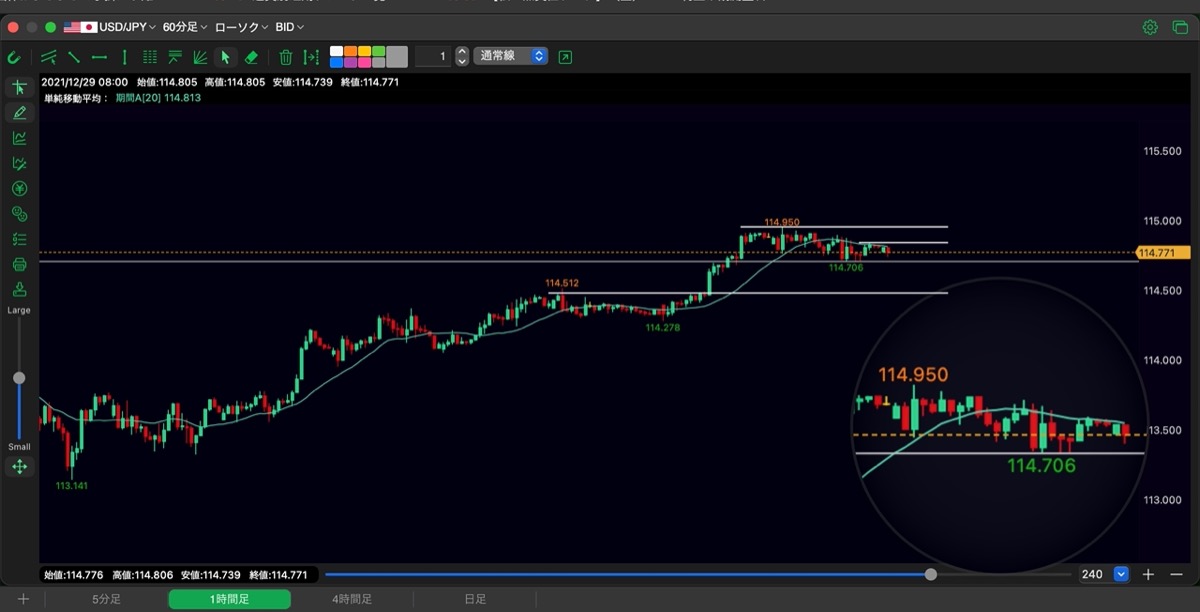Image resolution: width=1200 pixels, height=612 pixels.
Task: Expand the 60分足 timeframe dropdown
Action: [x=185, y=27]
